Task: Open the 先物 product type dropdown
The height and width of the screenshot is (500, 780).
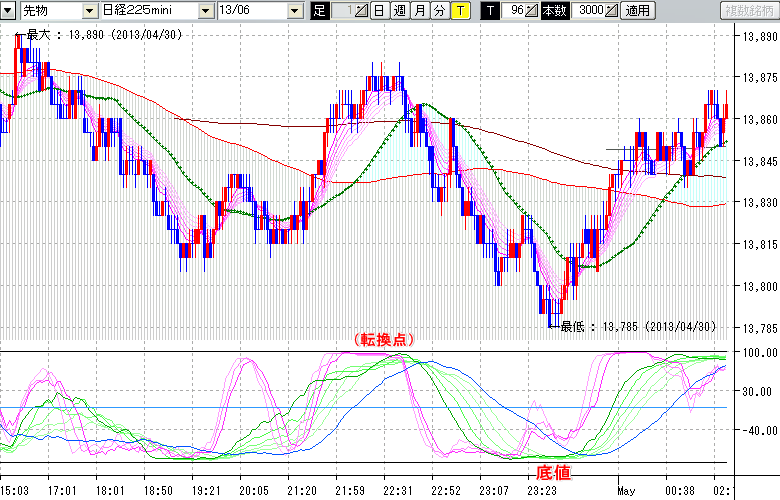Action: click(x=87, y=11)
